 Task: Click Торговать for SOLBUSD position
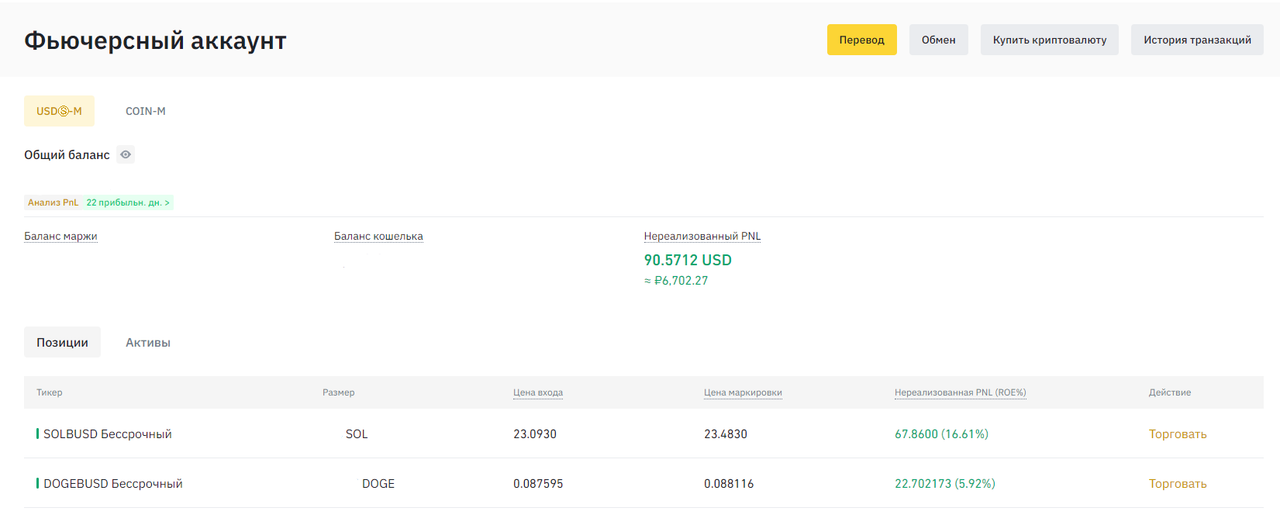(1178, 434)
